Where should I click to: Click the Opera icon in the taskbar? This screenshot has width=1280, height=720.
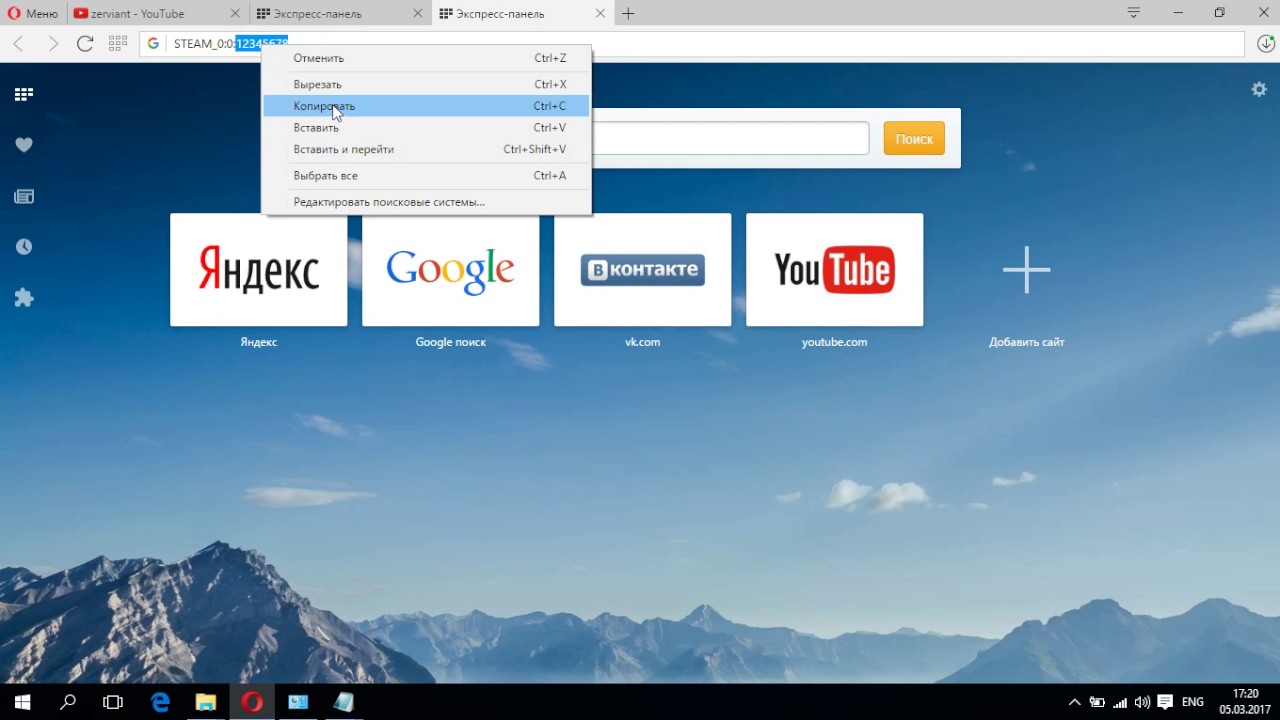coord(252,702)
